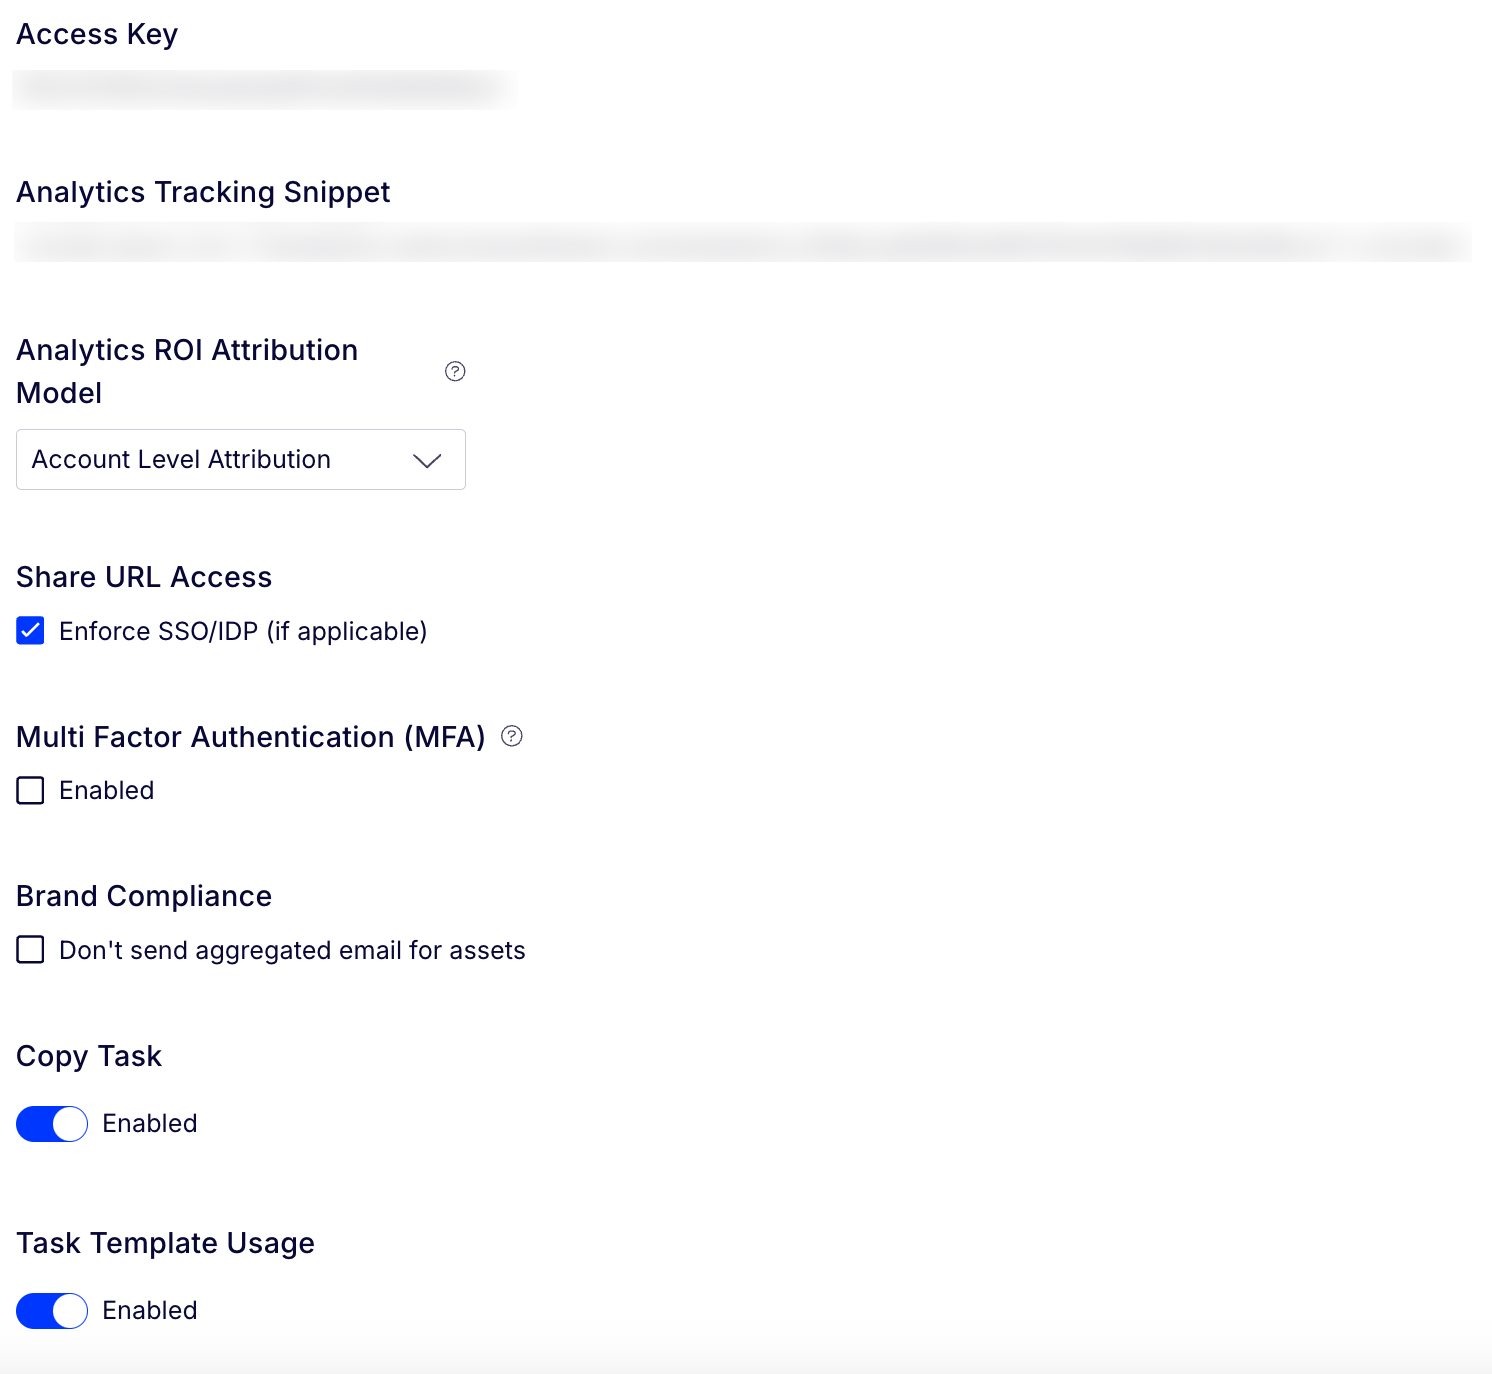Click the Enabled label beside Copy Task toggle
1492x1374 pixels.
150,1123
